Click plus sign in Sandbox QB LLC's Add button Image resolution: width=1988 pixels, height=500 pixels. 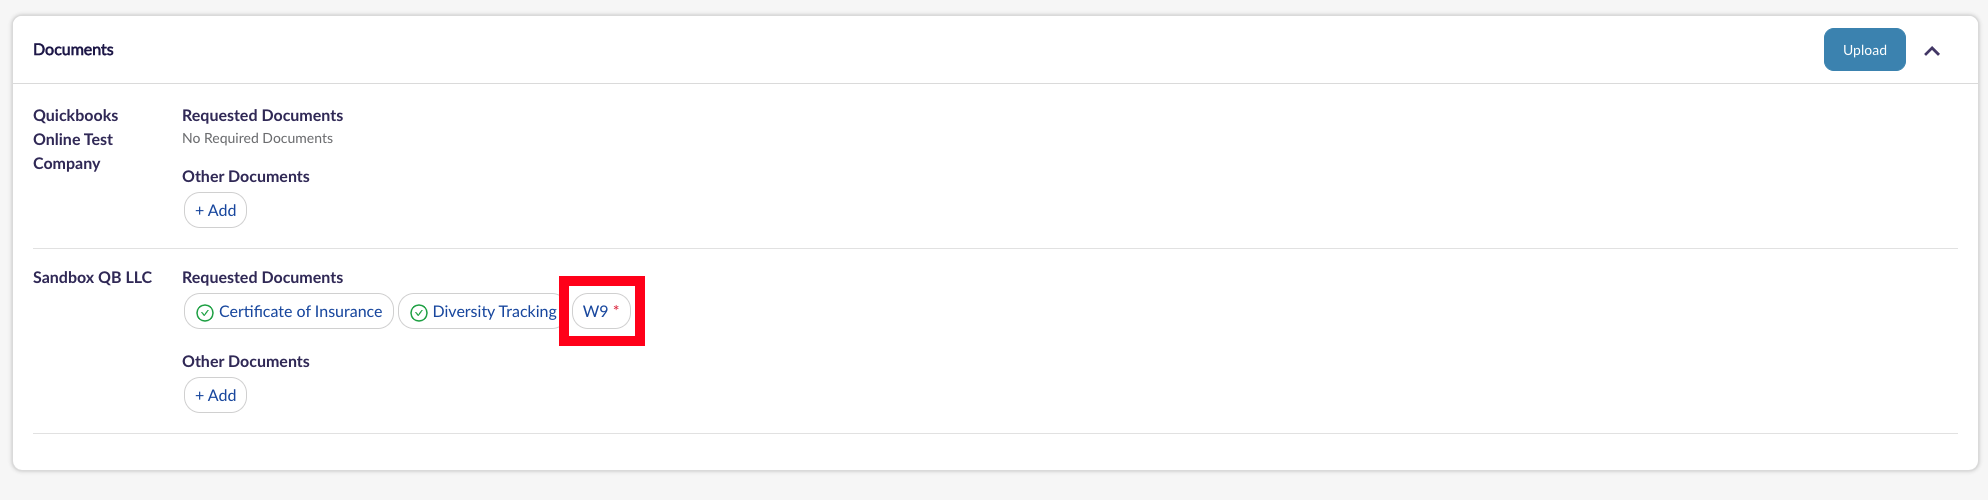200,395
